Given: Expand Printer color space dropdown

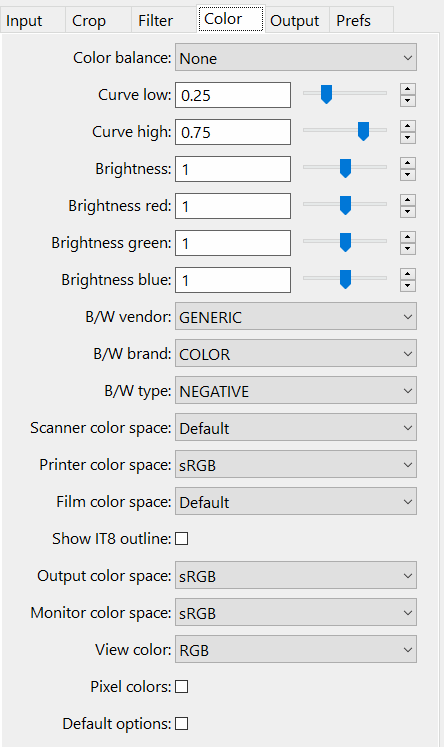Looking at the screenshot, I should coord(296,464).
